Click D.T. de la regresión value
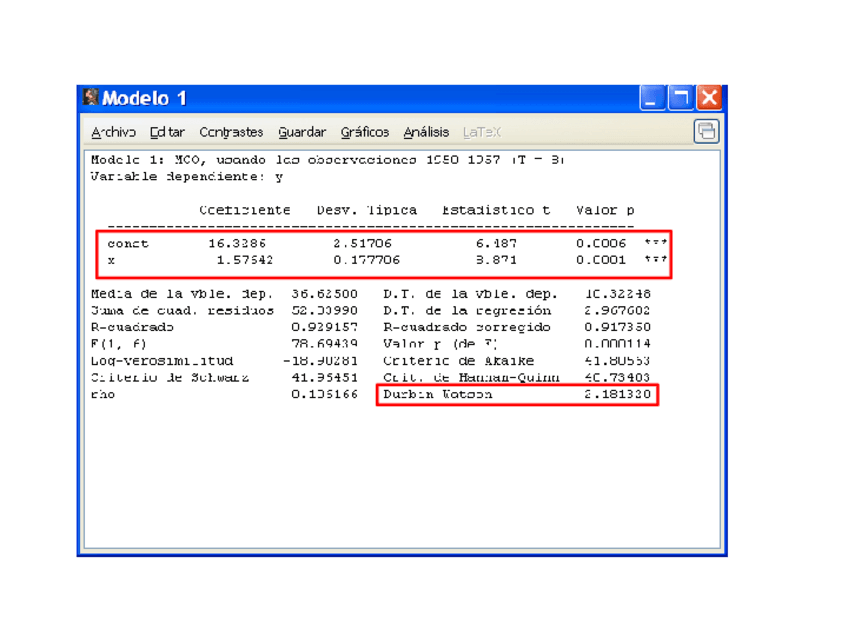848x636 pixels. click(617, 311)
